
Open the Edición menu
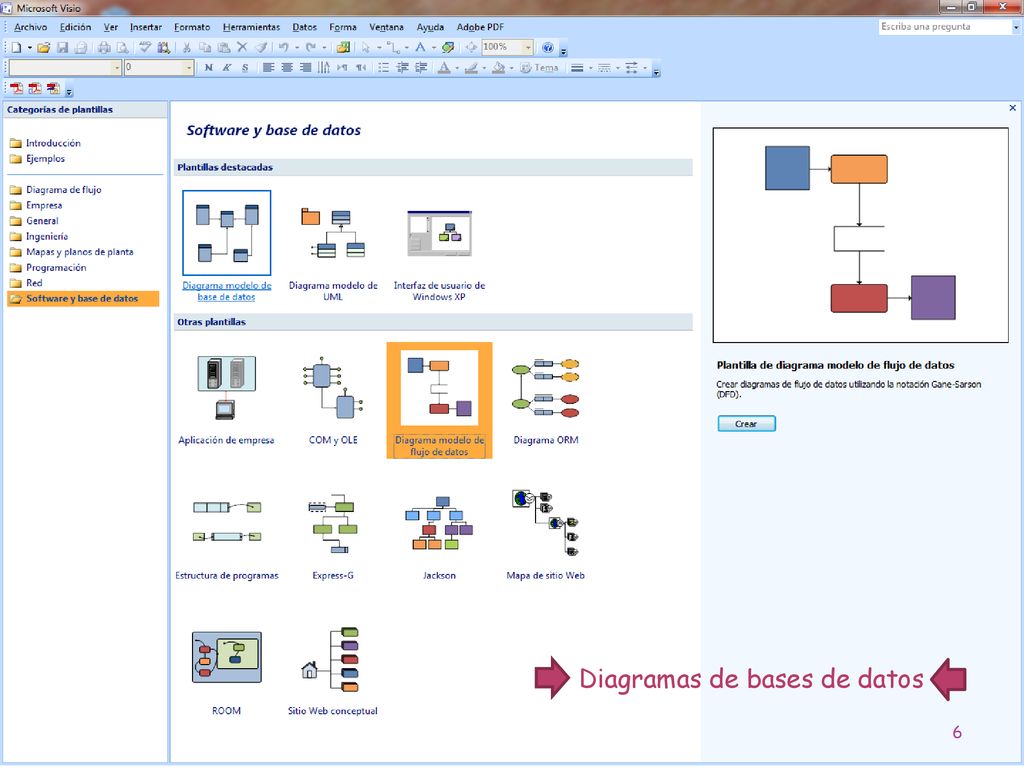click(76, 27)
